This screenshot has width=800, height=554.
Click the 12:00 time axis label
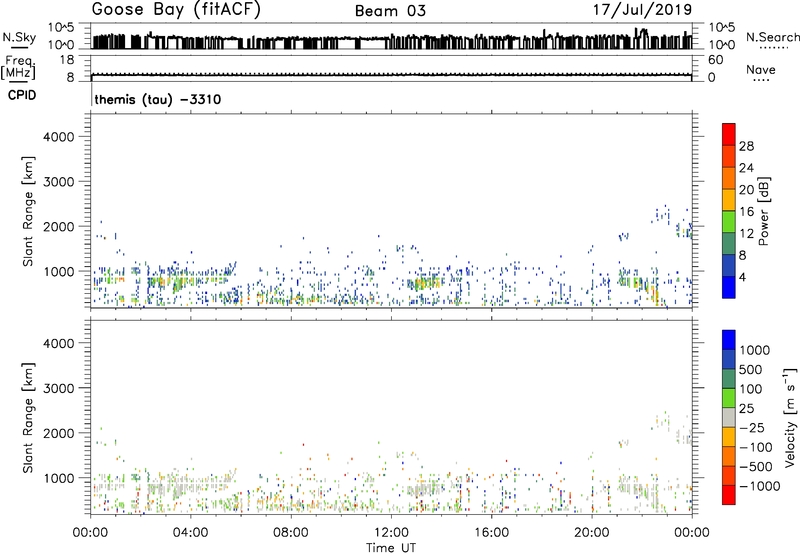pyautogui.click(x=391, y=533)
